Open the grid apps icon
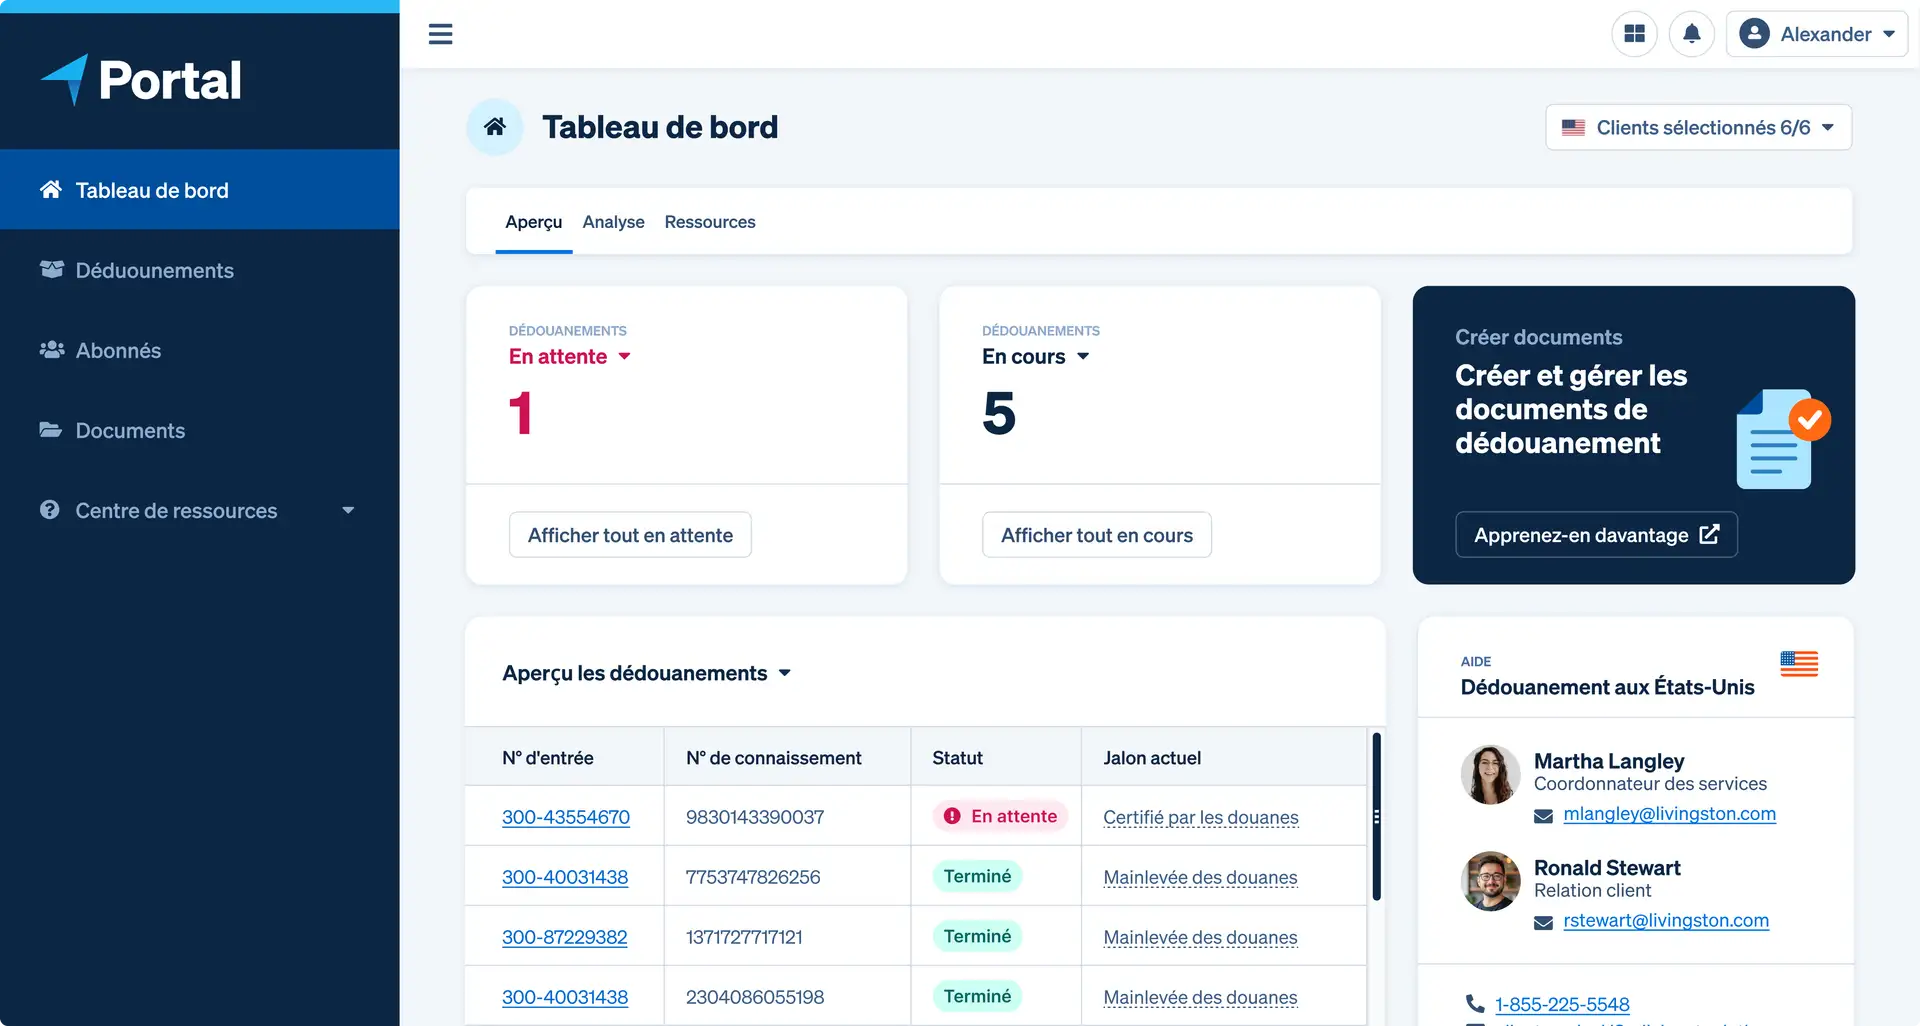 1634,34
